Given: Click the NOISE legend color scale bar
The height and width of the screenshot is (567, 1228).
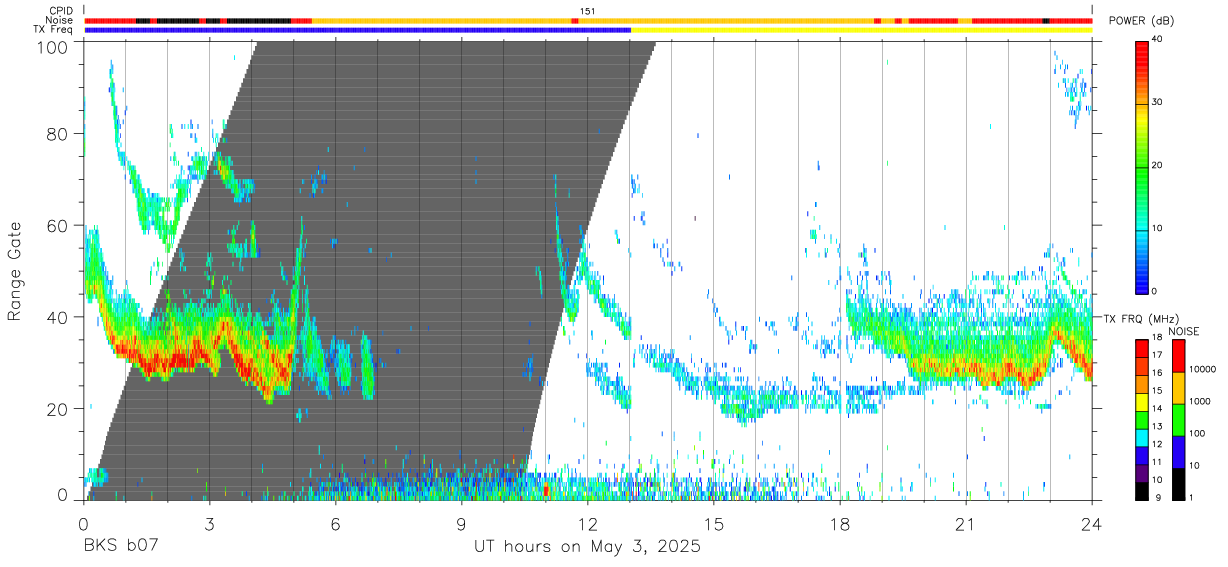Looking at the screenshot, I should click(x=1178, y=419).
